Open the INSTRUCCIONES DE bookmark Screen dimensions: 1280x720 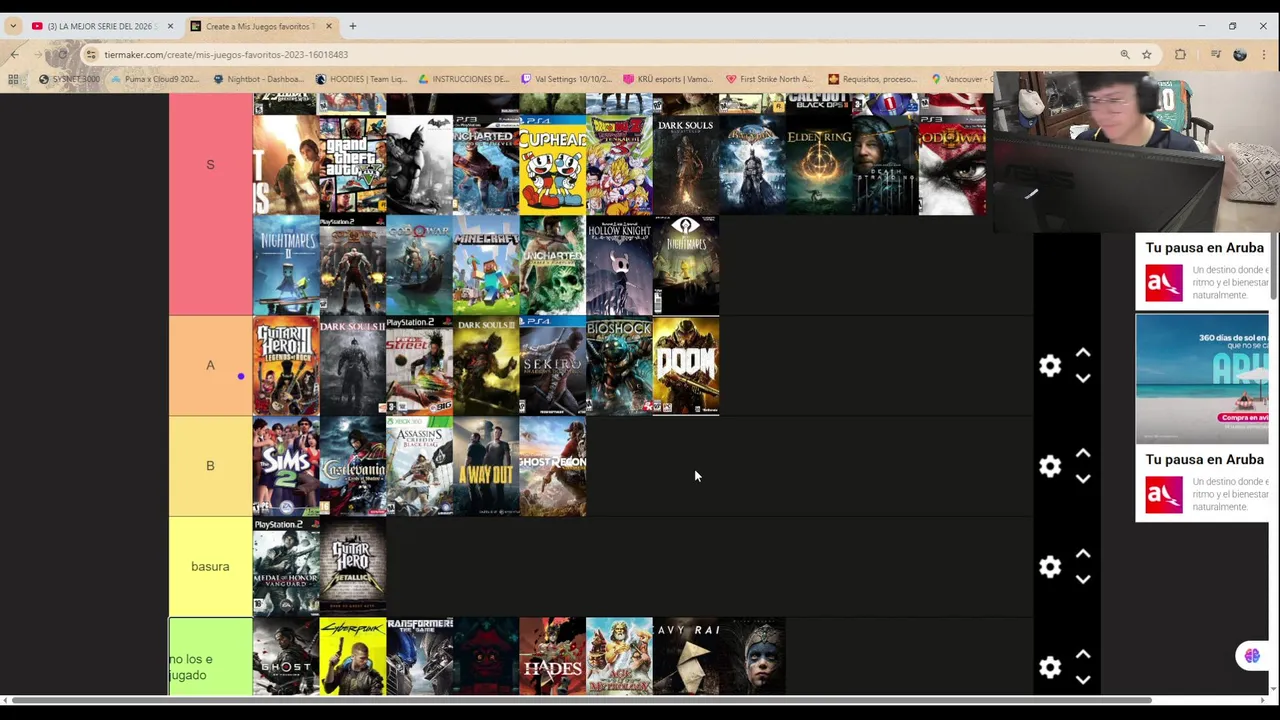463,79
